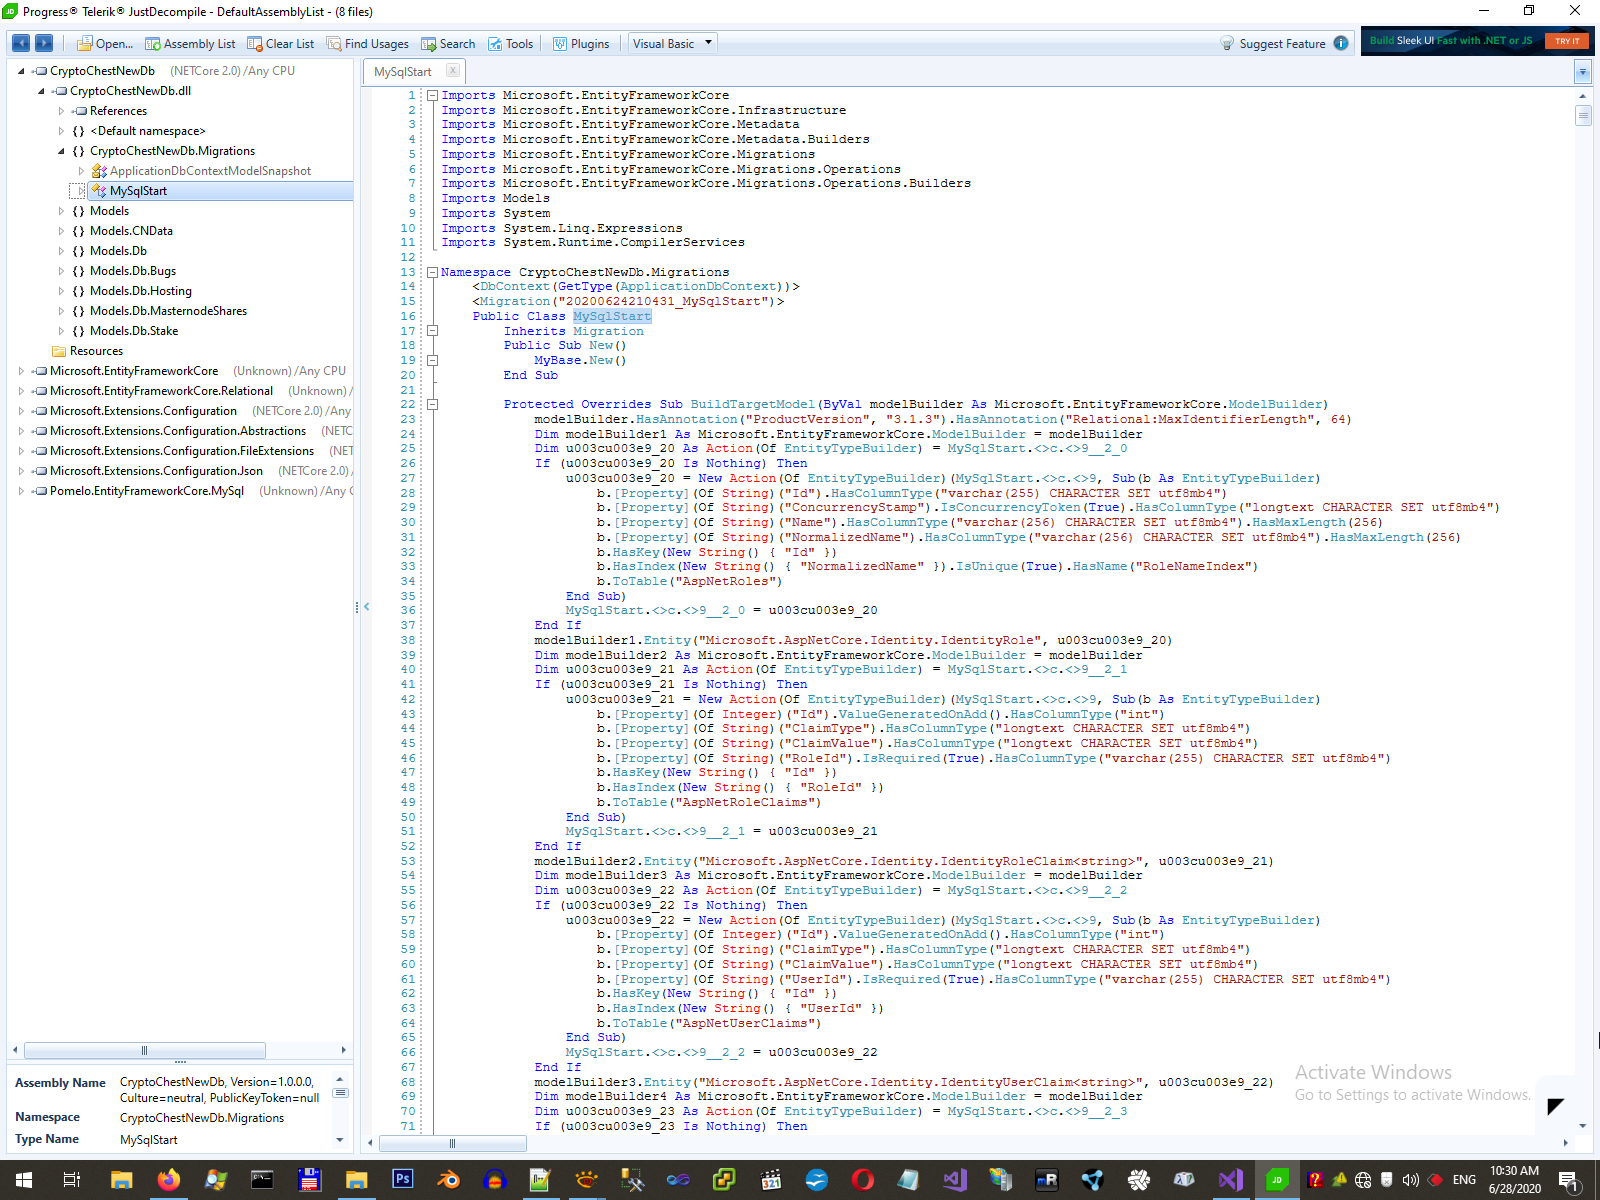Click the code editor scroll up arrow

tap(1582, 97)
